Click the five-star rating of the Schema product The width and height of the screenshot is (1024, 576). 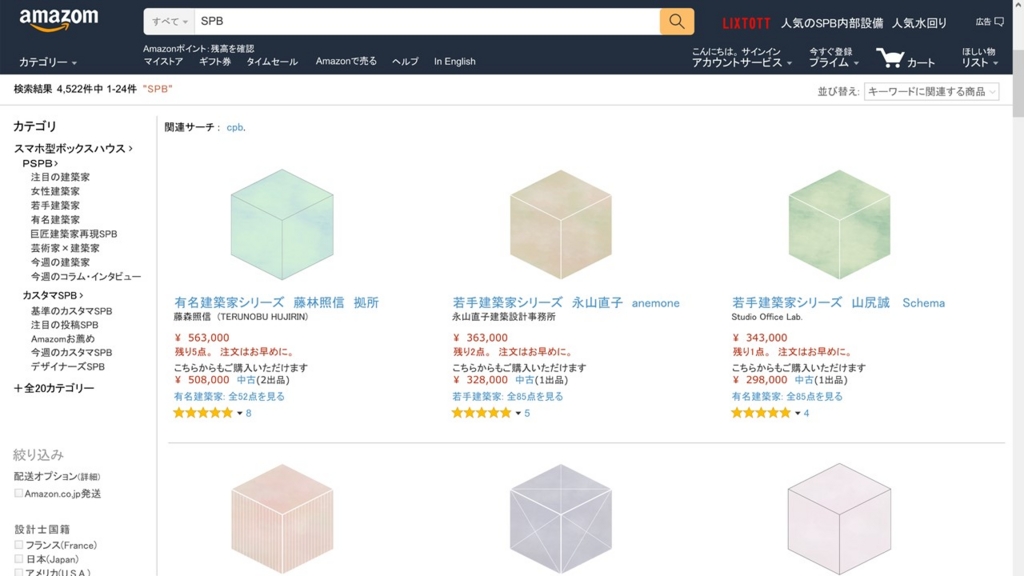tap(761, 413)
